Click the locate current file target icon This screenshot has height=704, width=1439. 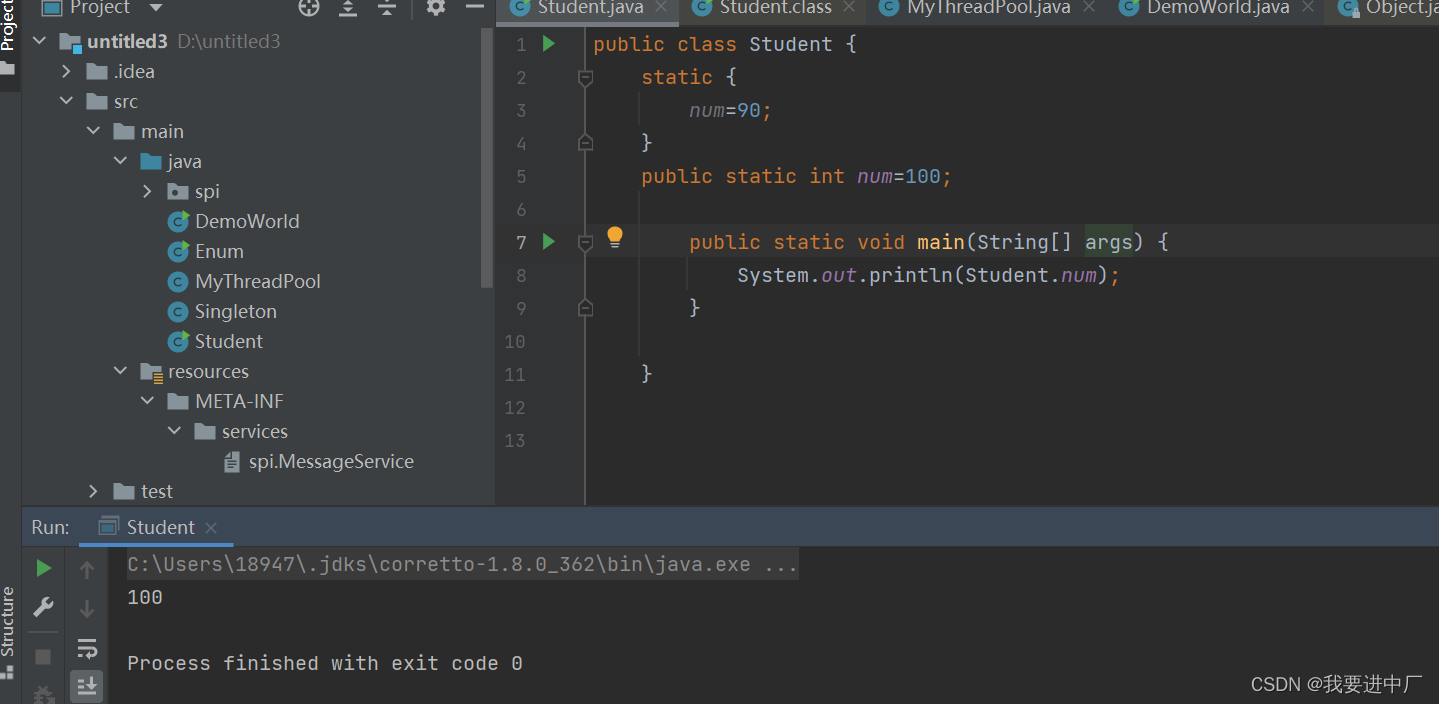[309, 8]
